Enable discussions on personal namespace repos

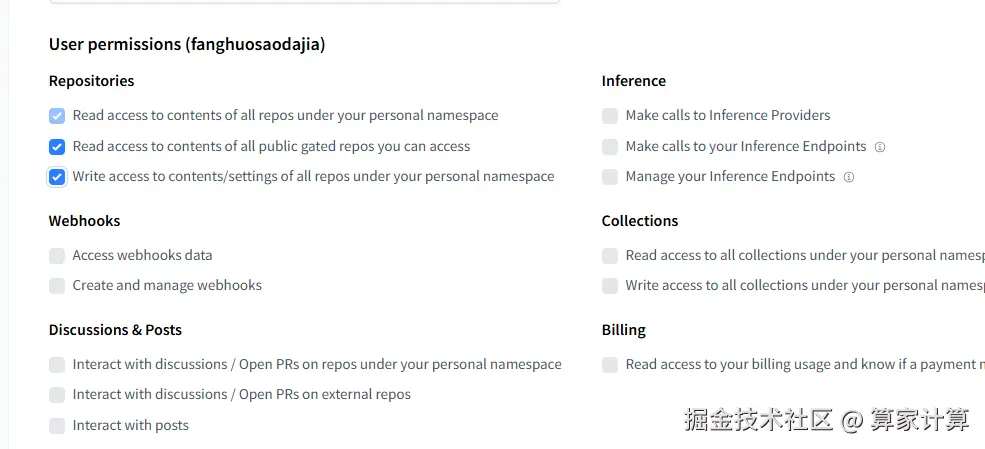tap(57, 365)
